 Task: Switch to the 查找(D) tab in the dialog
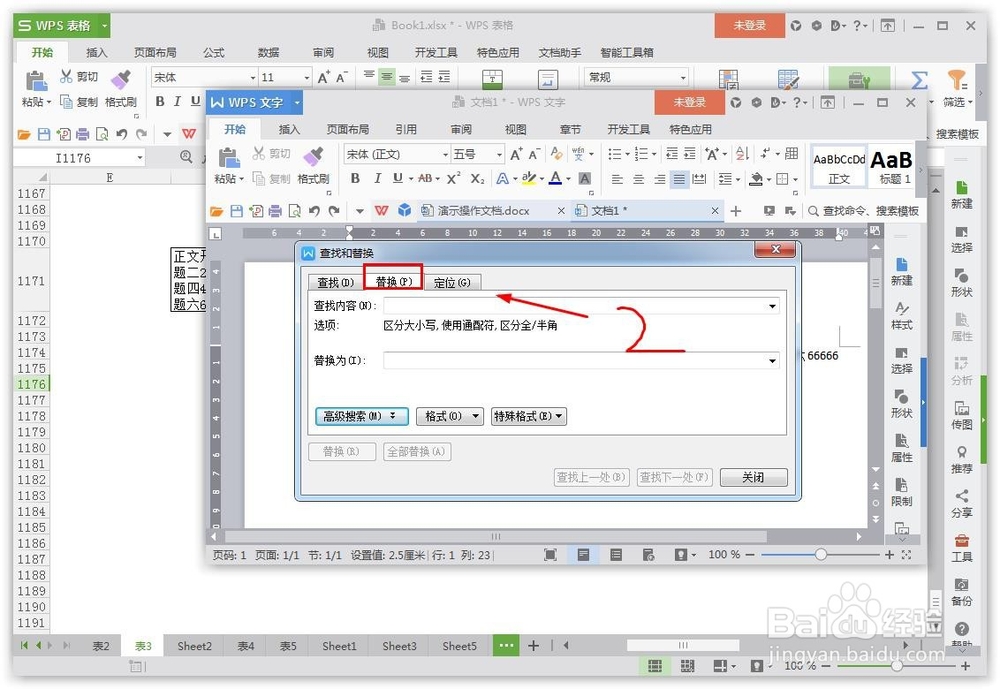[x=335, y=282]
